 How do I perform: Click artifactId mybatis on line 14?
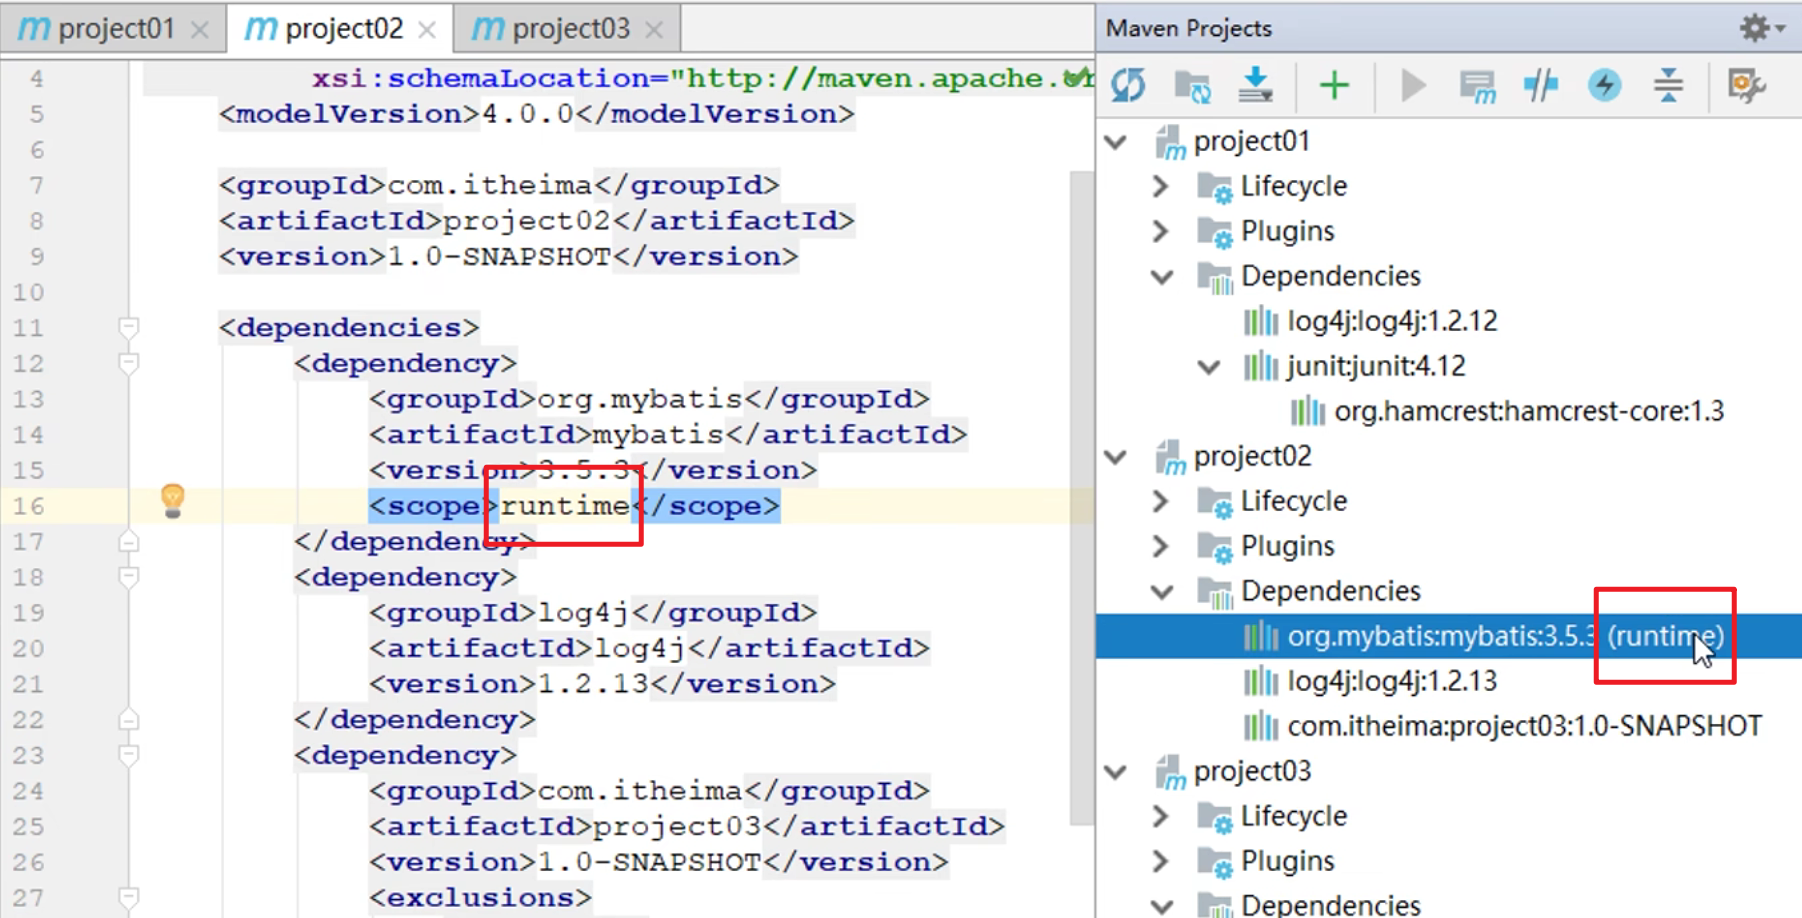coord(658,435)
